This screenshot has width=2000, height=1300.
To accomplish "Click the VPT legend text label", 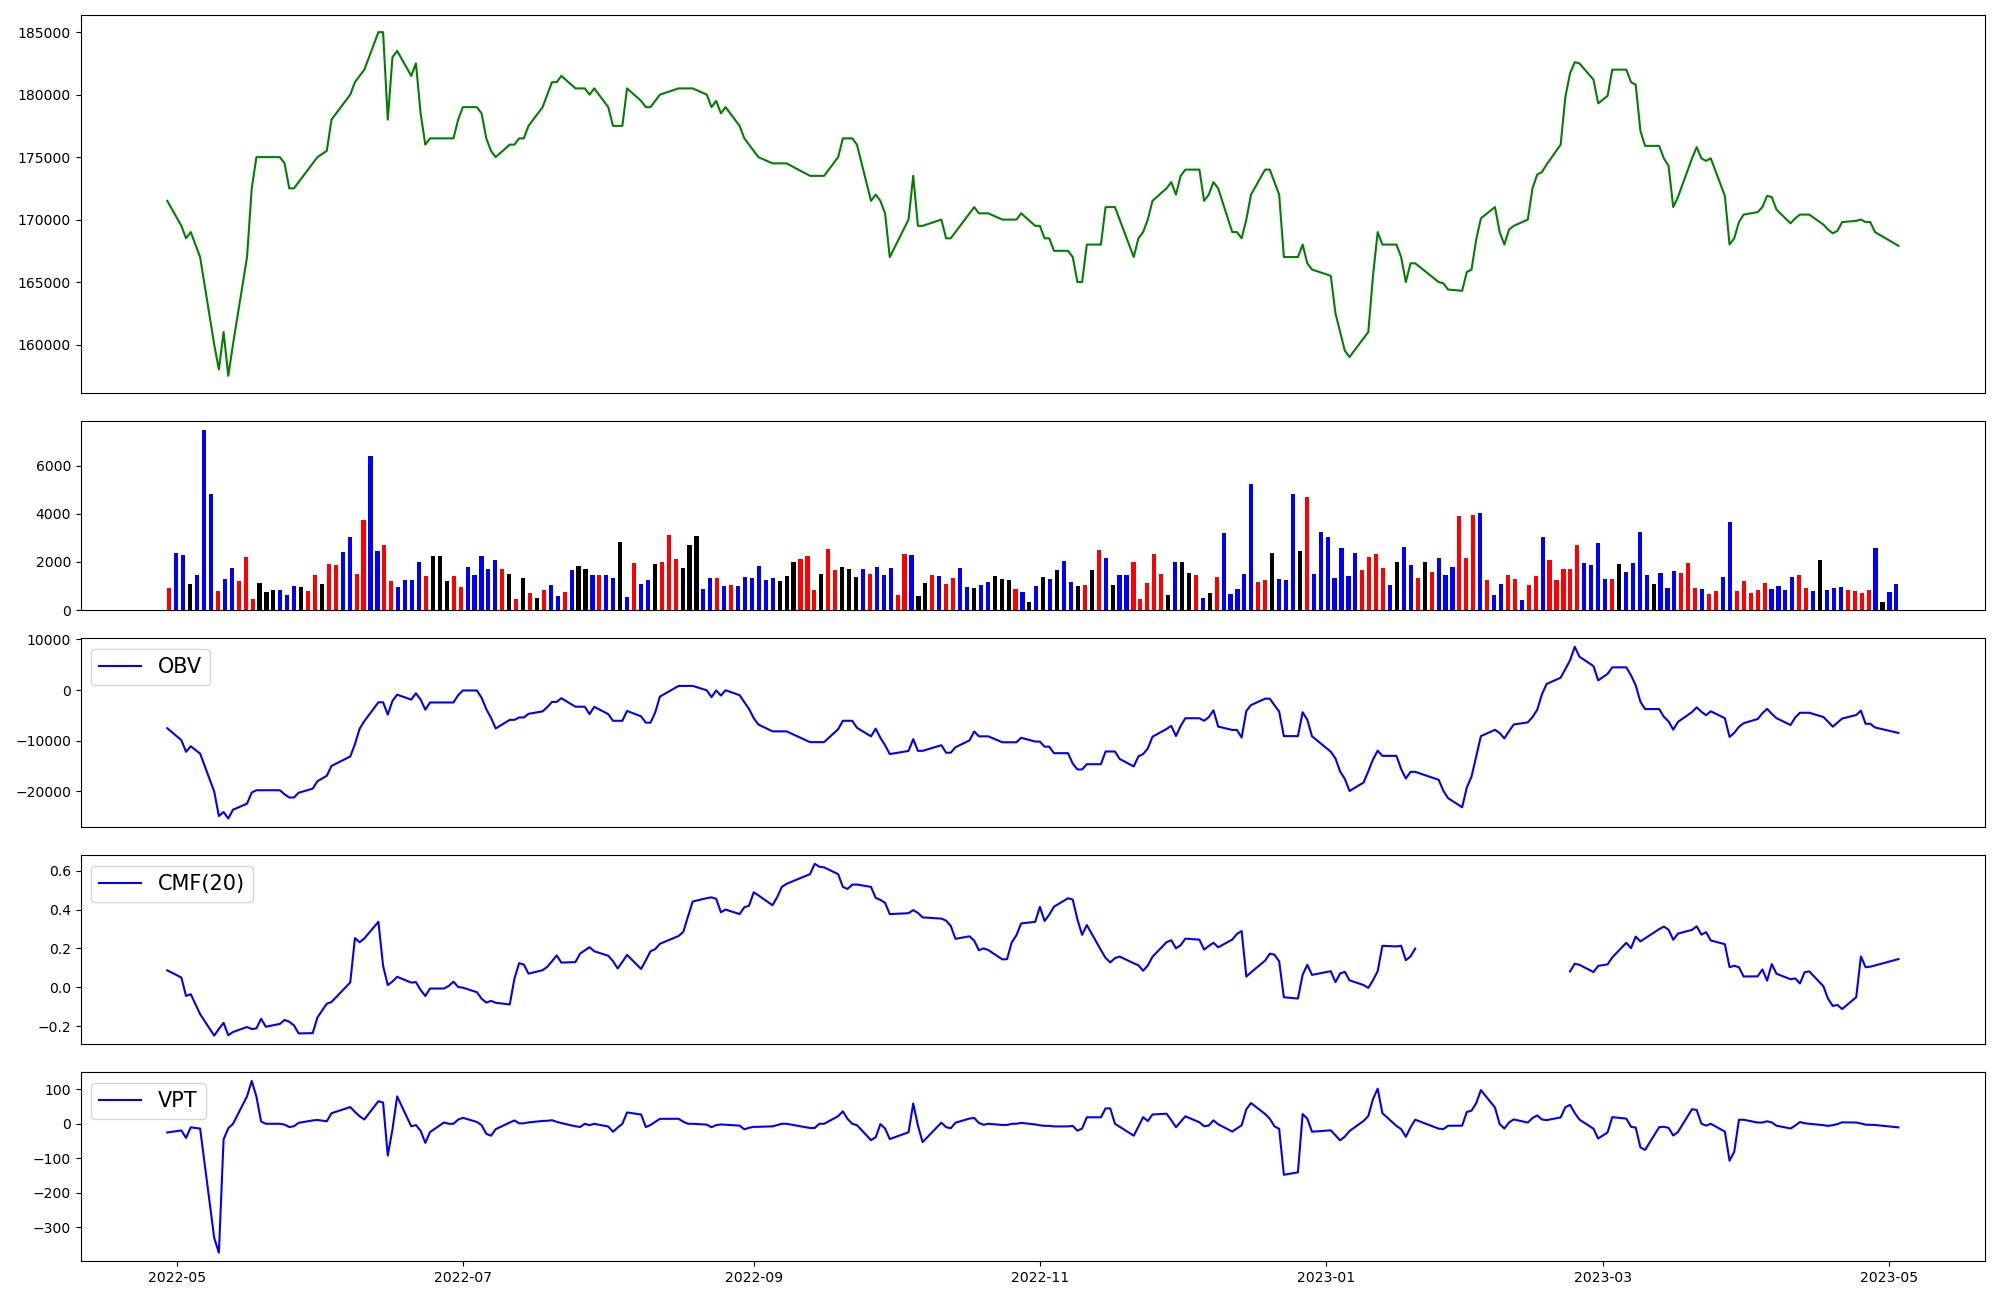I will (177, 1100).
